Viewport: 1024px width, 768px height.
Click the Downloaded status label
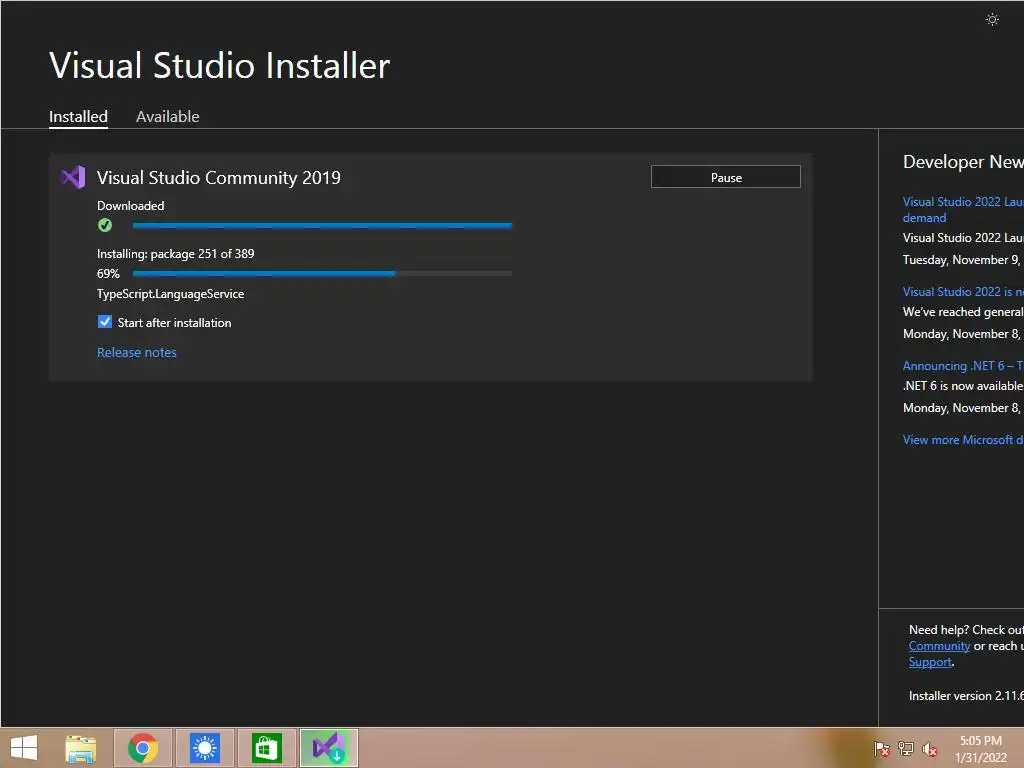point(131,206)
